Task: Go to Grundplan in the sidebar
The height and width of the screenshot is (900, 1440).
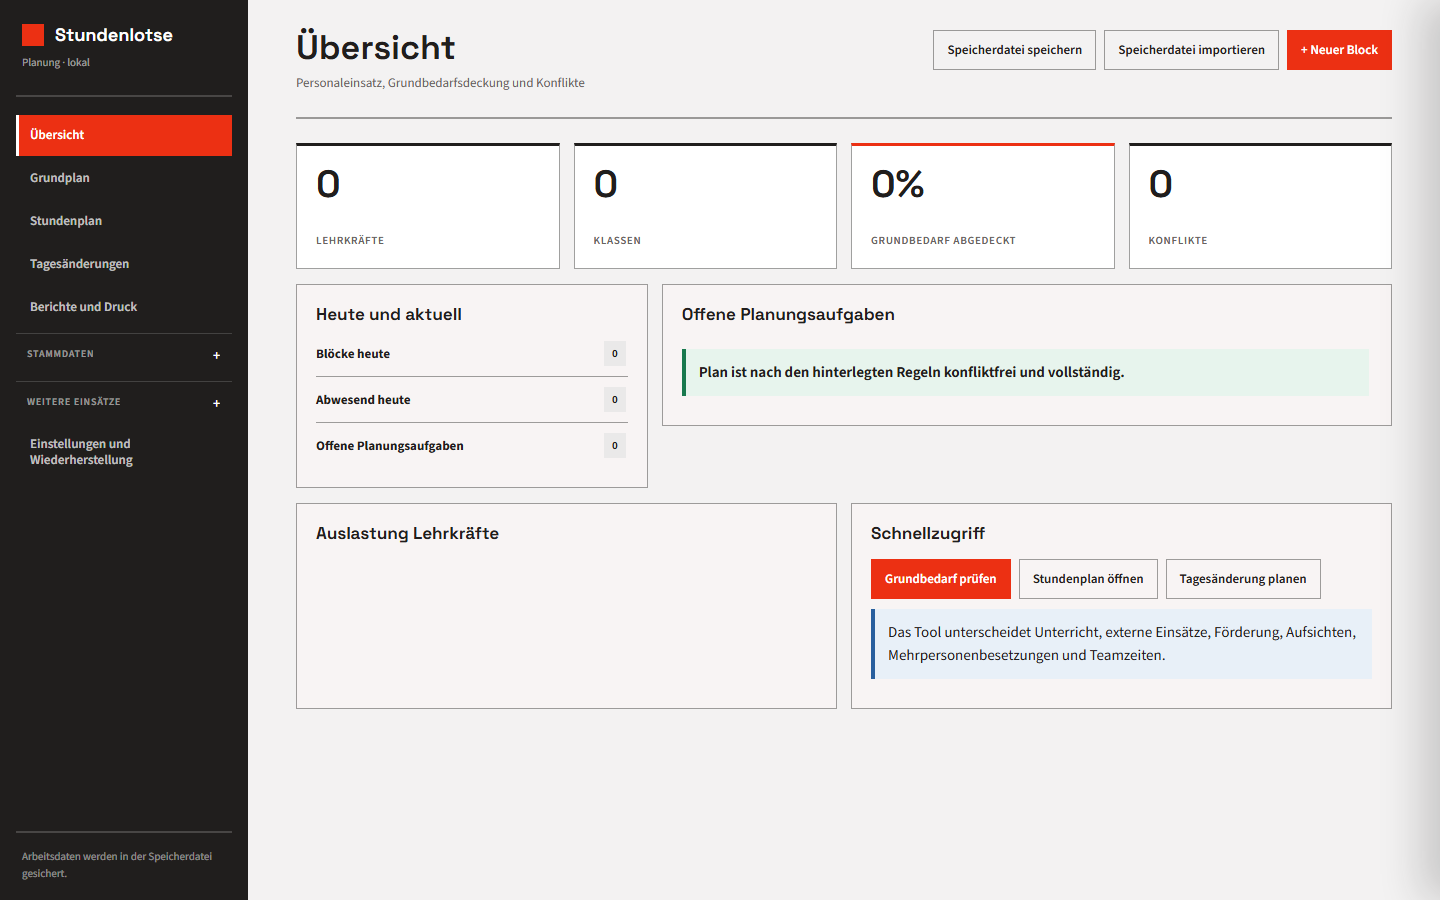Action: [124, 178]
